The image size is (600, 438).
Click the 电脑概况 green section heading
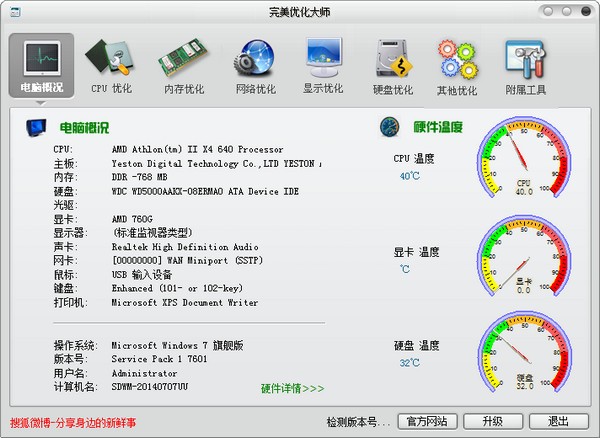tap(84, 127)
